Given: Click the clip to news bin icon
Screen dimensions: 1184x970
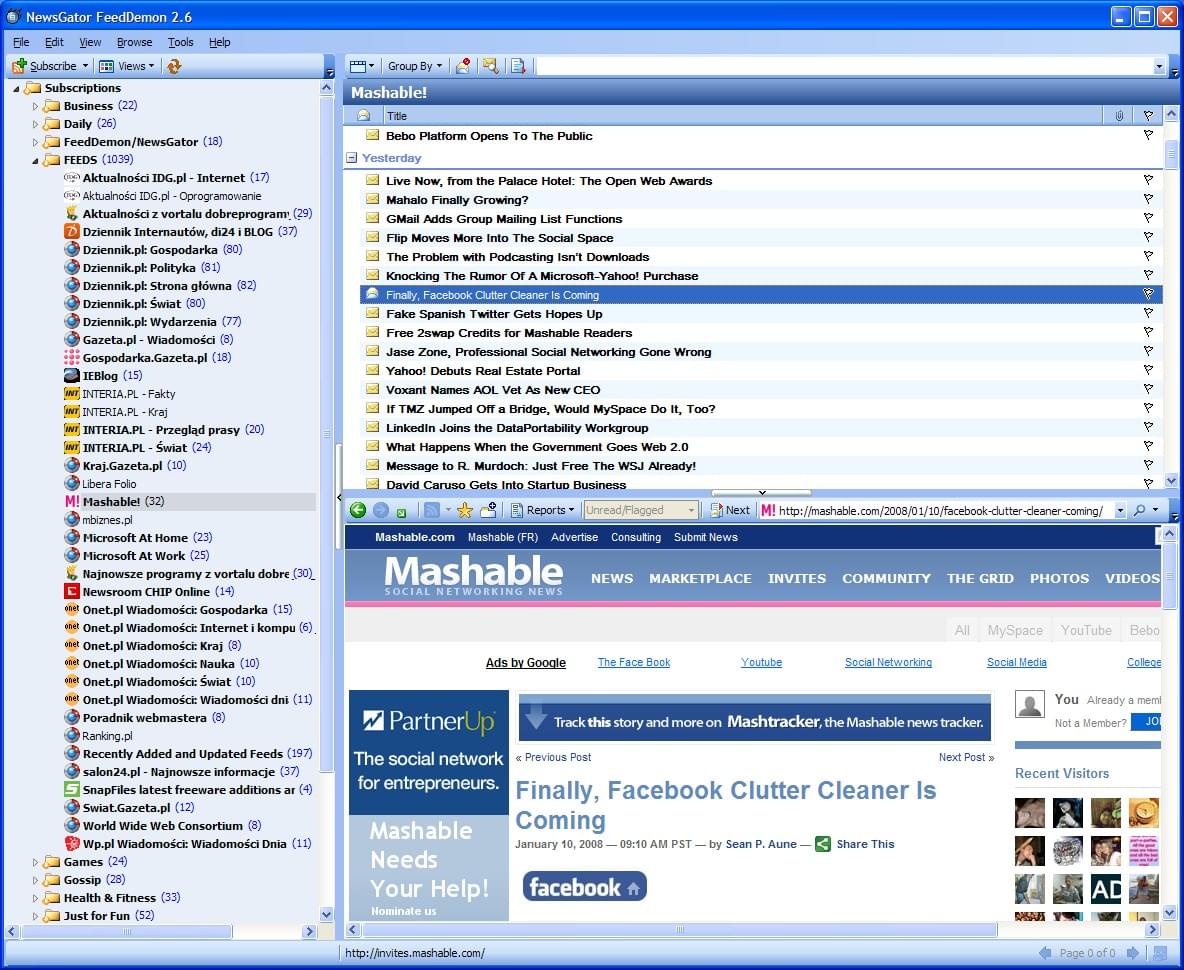Looking at the screenshot, I should click(489, 510).
